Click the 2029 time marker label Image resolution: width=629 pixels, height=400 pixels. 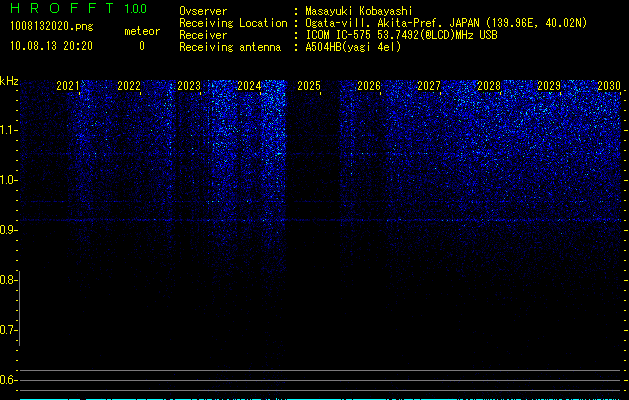(x=549, y=86)
